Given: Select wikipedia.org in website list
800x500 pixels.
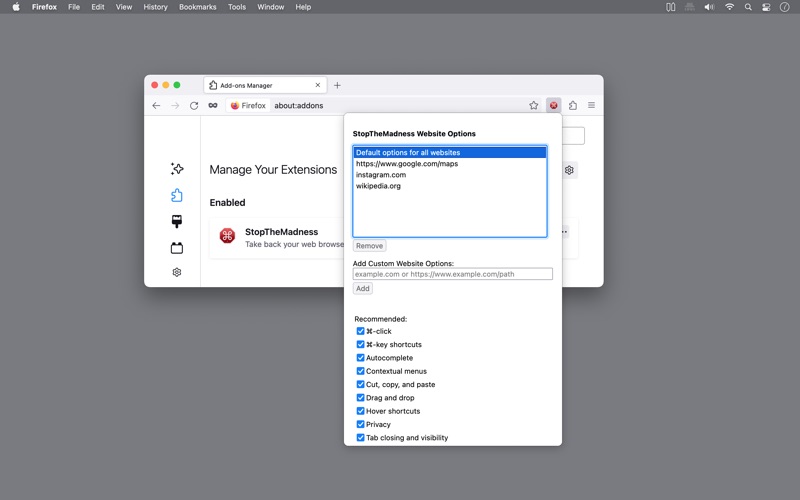Looking at the screenshot, I should click(449, 186).
